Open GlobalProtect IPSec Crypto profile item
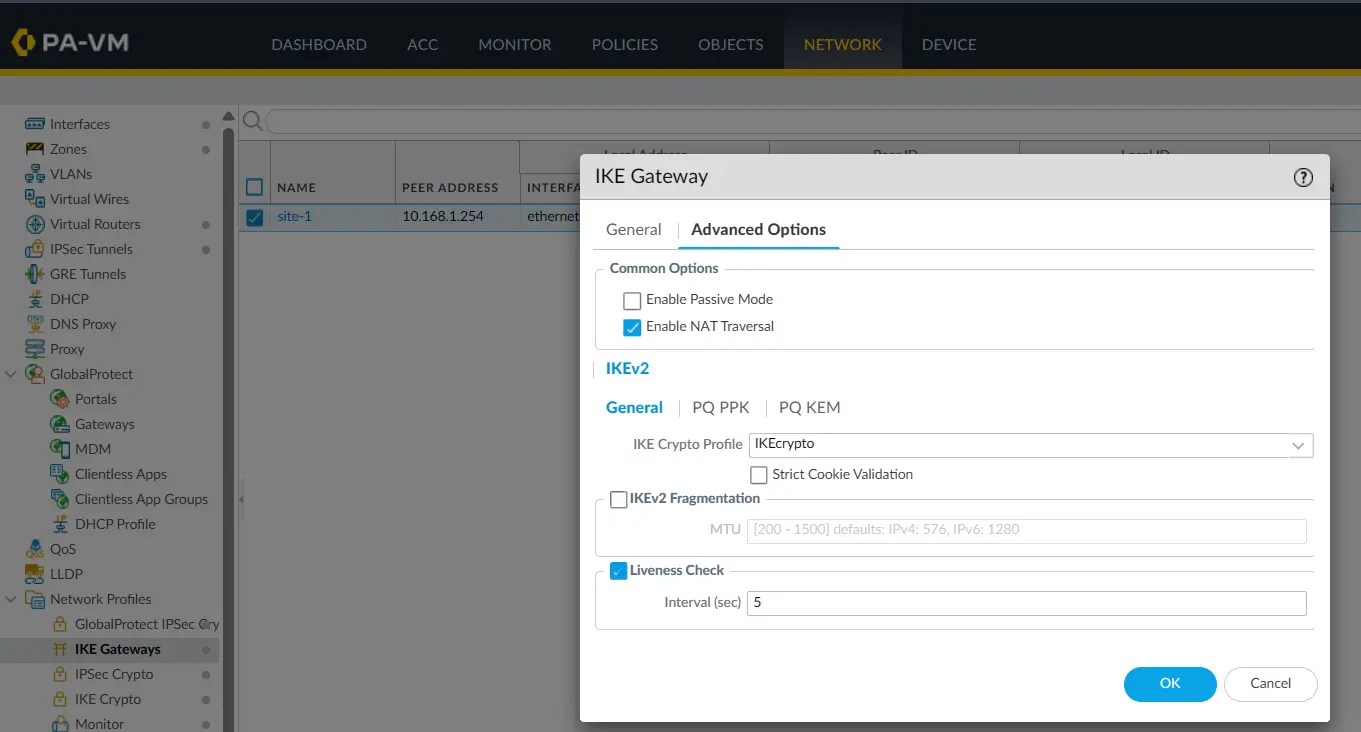 [146, 624]
